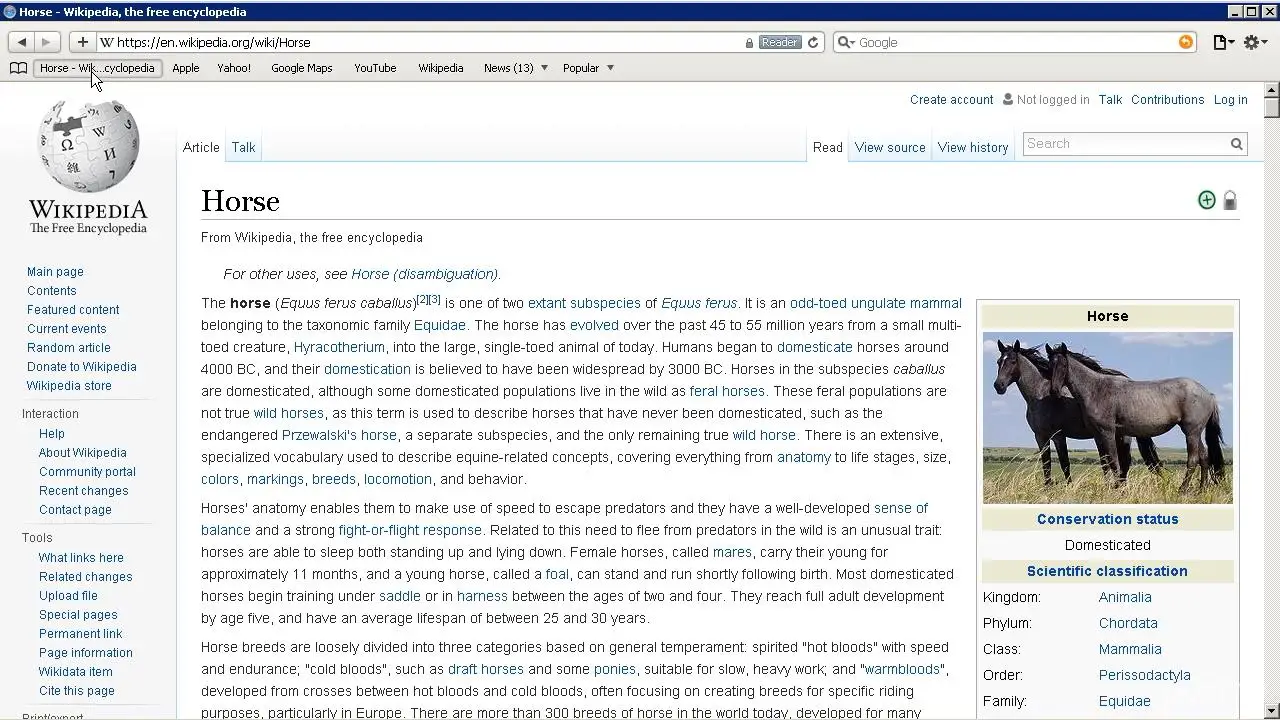Click the Wikipedia search magnifier button
Viewport: 1280px width, 720px height.
click(1237, 144)
